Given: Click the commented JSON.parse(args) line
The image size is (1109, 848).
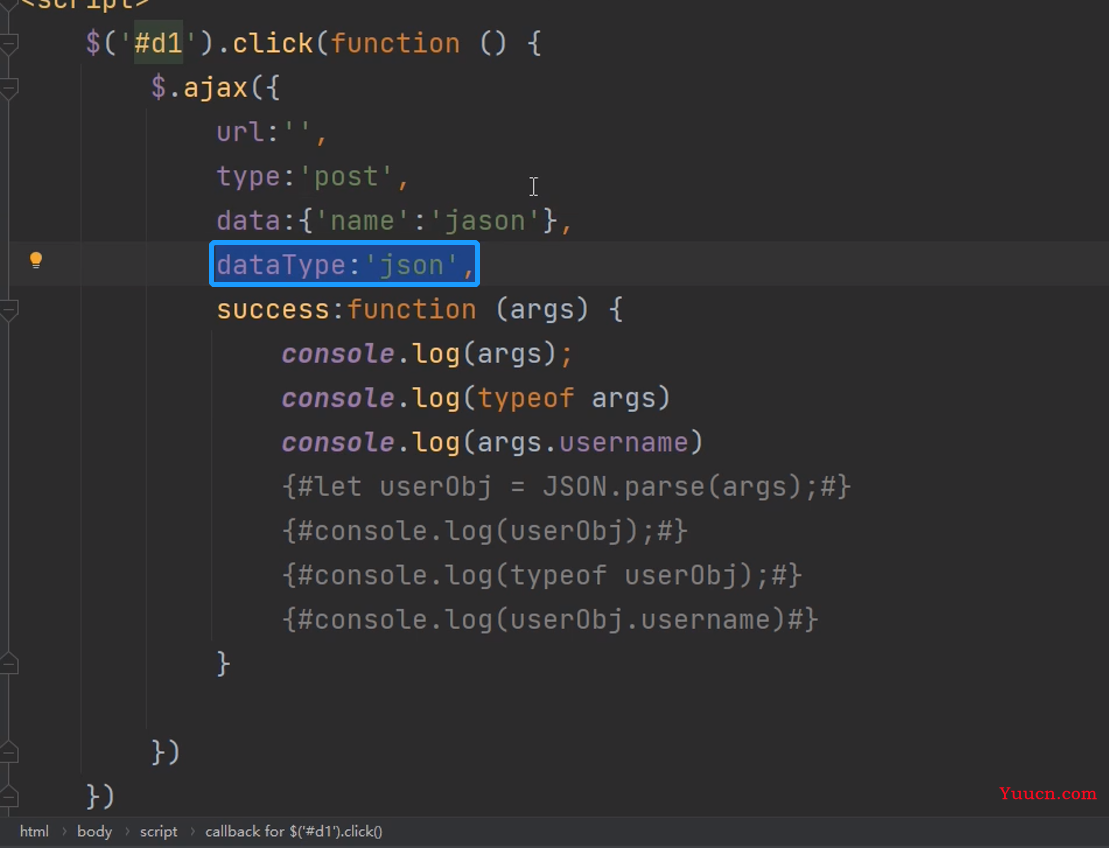Looking at the screenshot, I should [x=566, y=487].
